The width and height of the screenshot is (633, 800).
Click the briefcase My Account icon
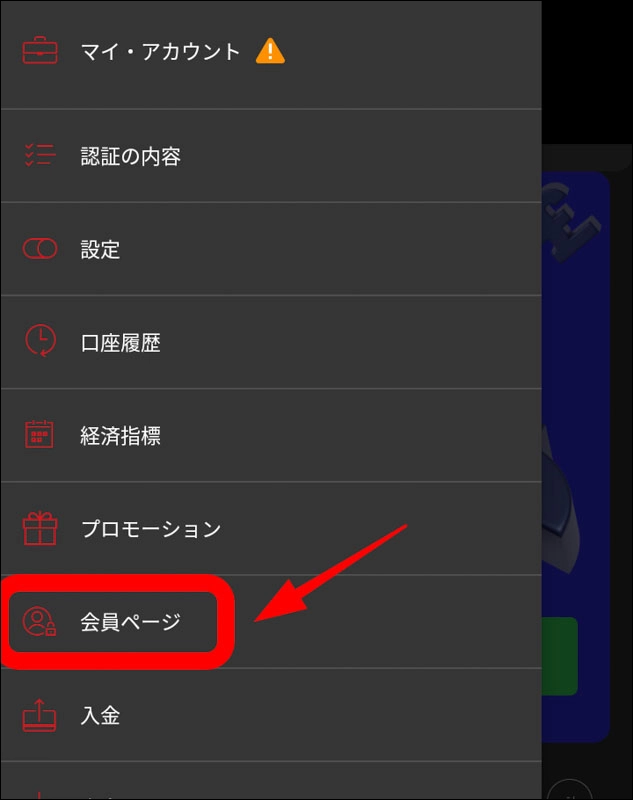(40, 51)
